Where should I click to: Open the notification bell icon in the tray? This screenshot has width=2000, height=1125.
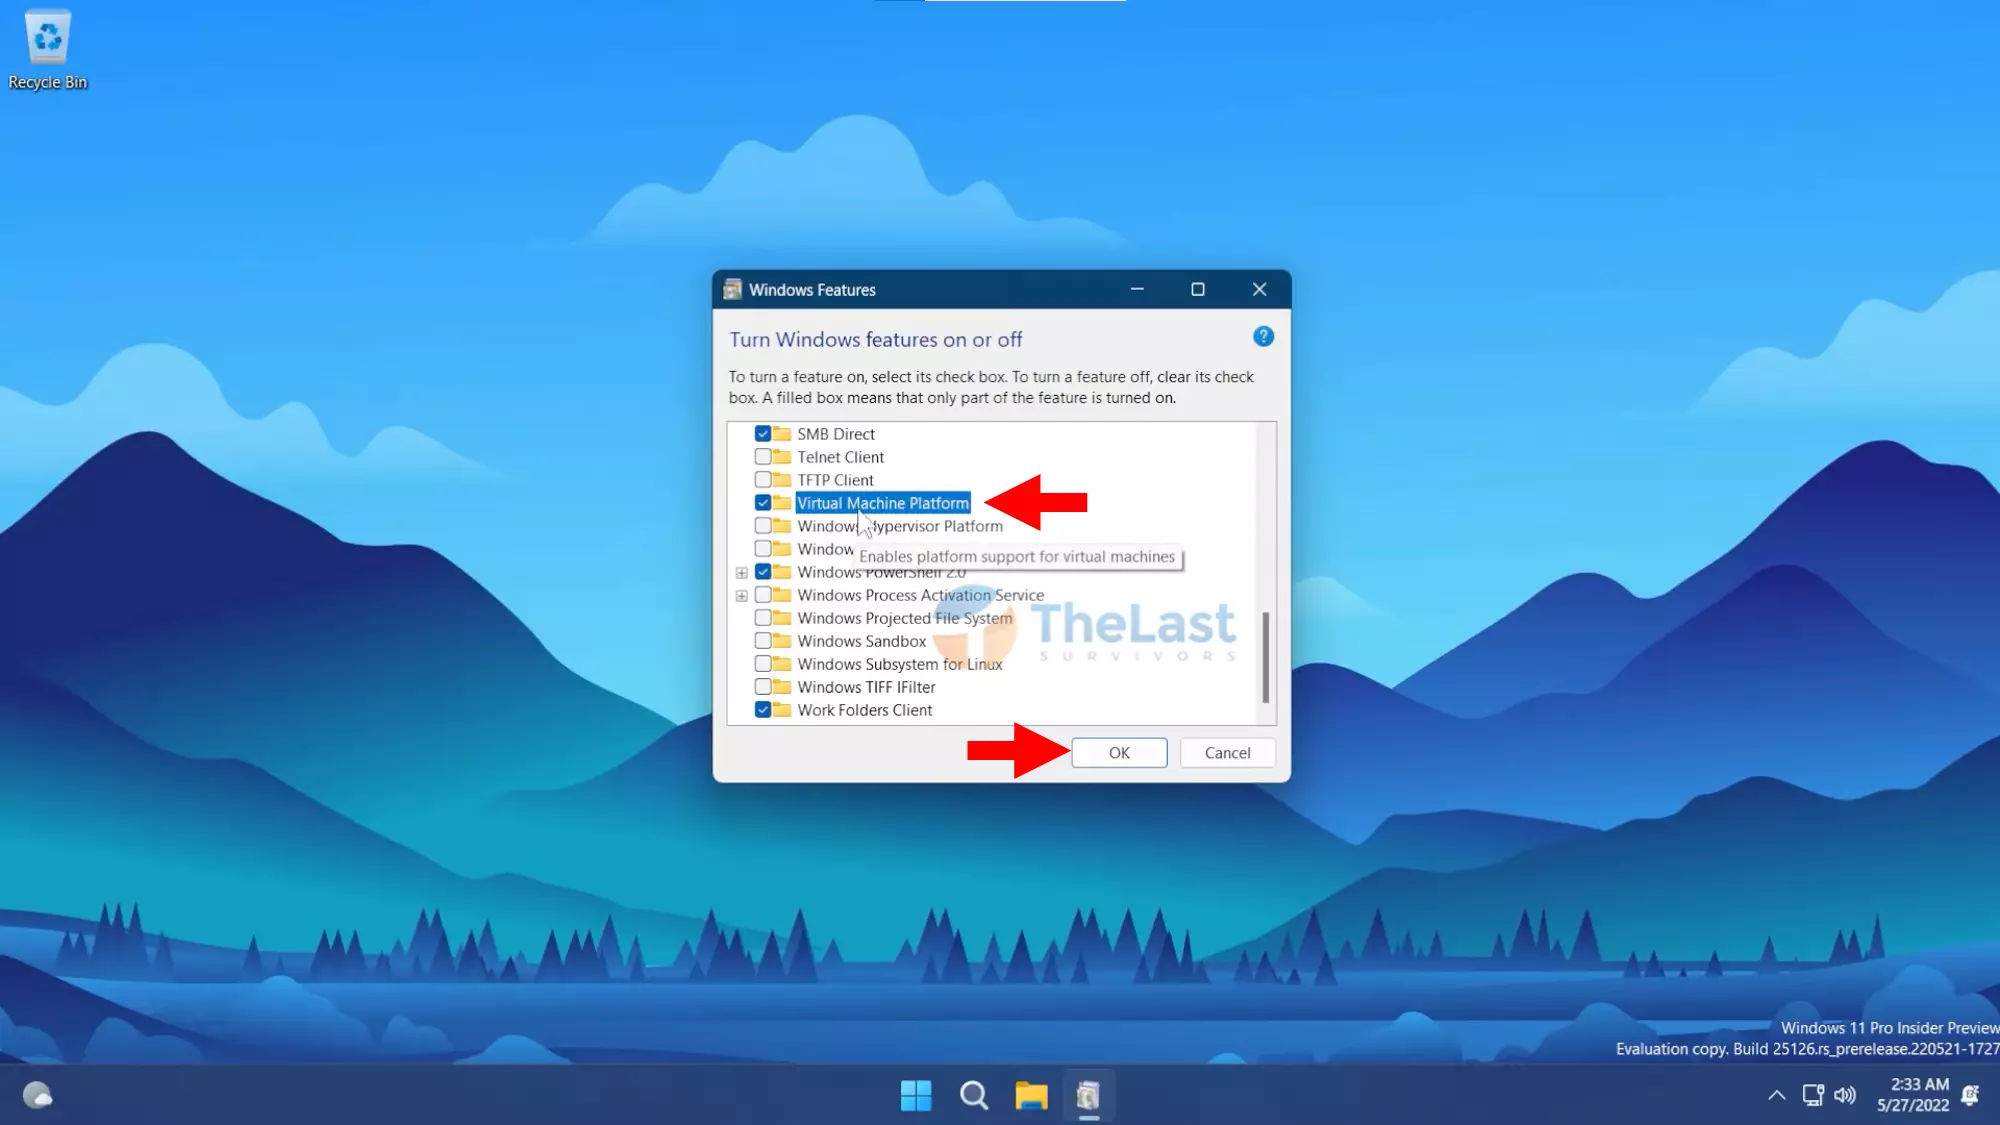coord(1971,1096)
